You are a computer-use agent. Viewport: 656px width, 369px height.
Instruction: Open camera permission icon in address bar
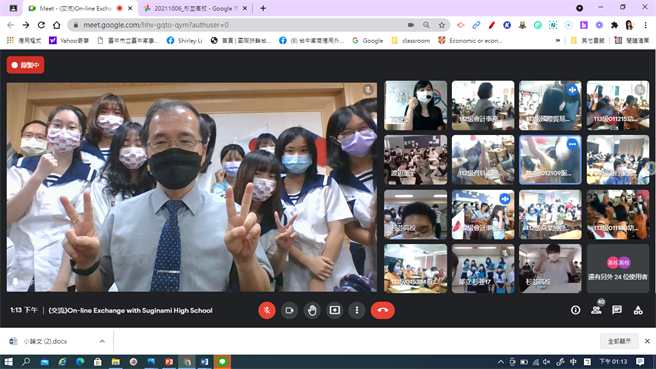(411, 25)
